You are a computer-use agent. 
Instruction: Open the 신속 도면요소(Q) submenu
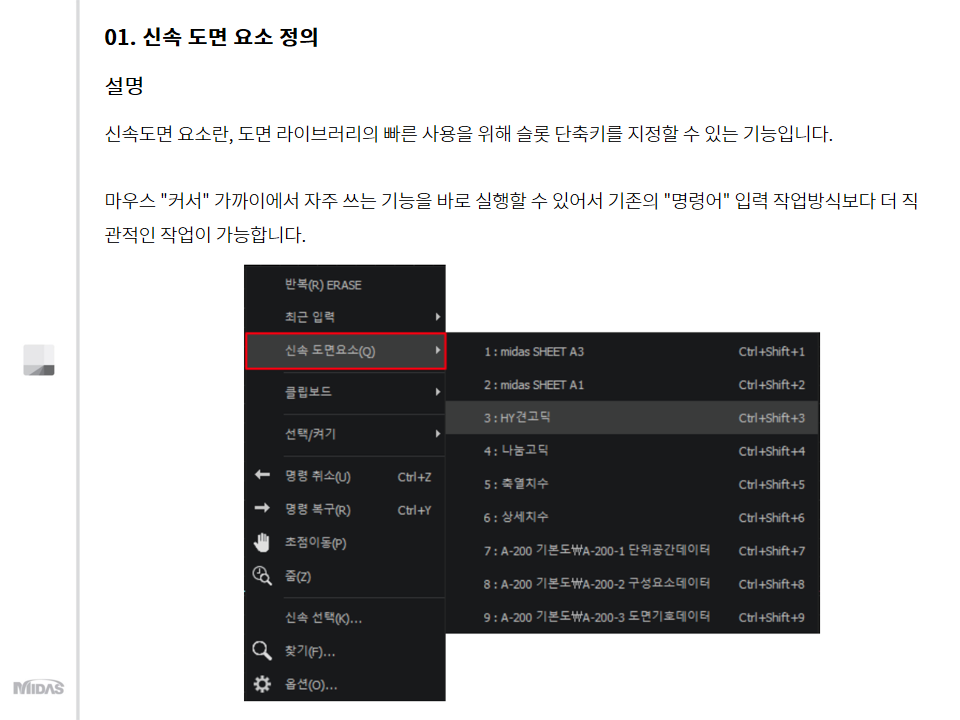(345, 351)
